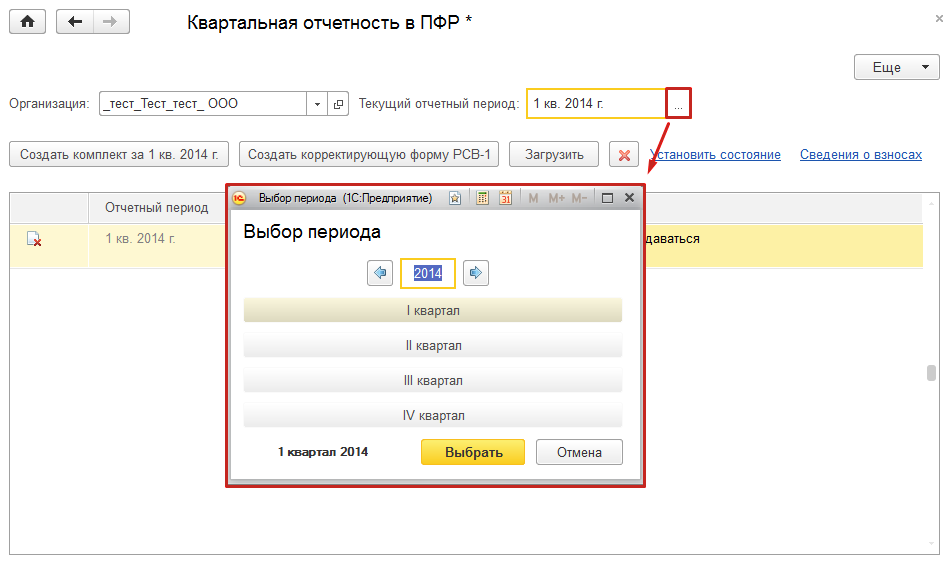Image resolution: width=951 pixels, height=566 pixels.
Task: Click the ellipsis period selection button
Action: pos(679,104)
